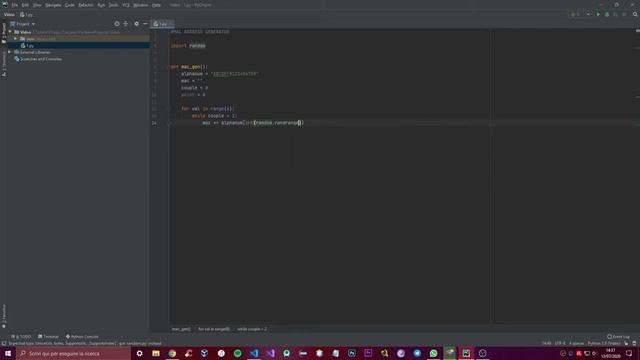The height and width of the screenshot is (360, 640).
Task: Click the fold marker beside the for loop
Action: click(168, 109)
